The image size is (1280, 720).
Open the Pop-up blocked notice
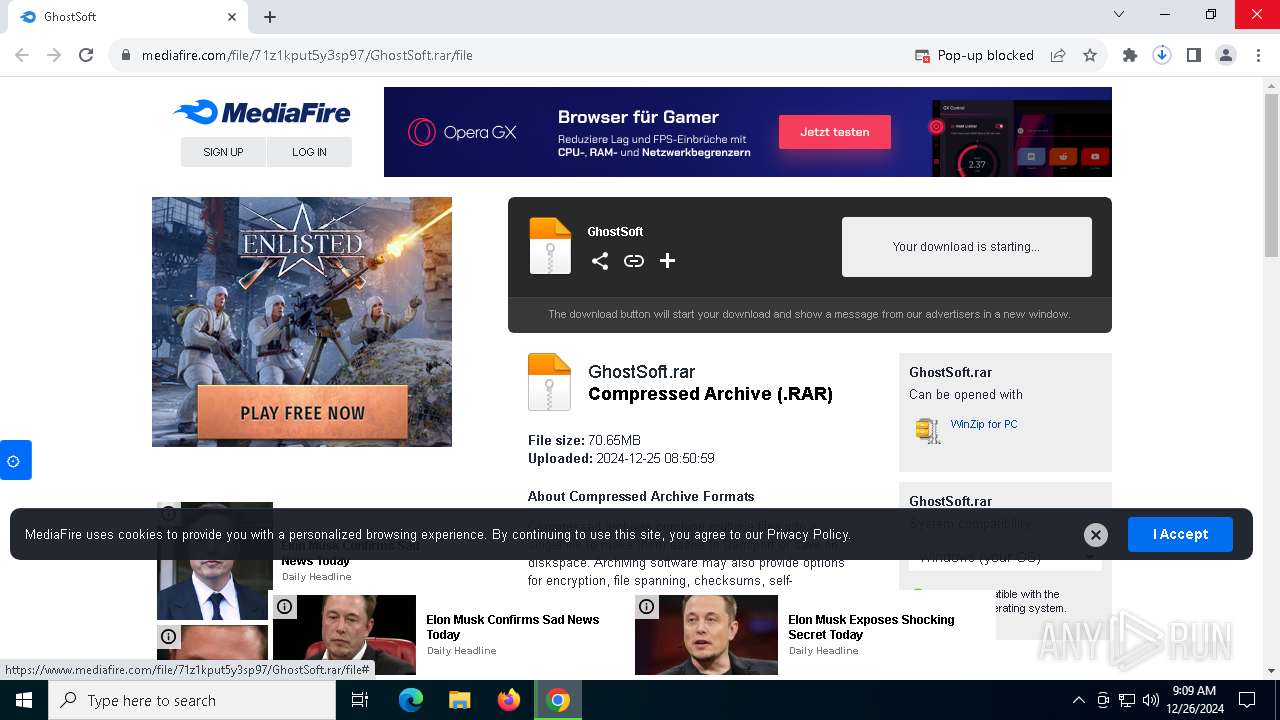click(974, 56)
